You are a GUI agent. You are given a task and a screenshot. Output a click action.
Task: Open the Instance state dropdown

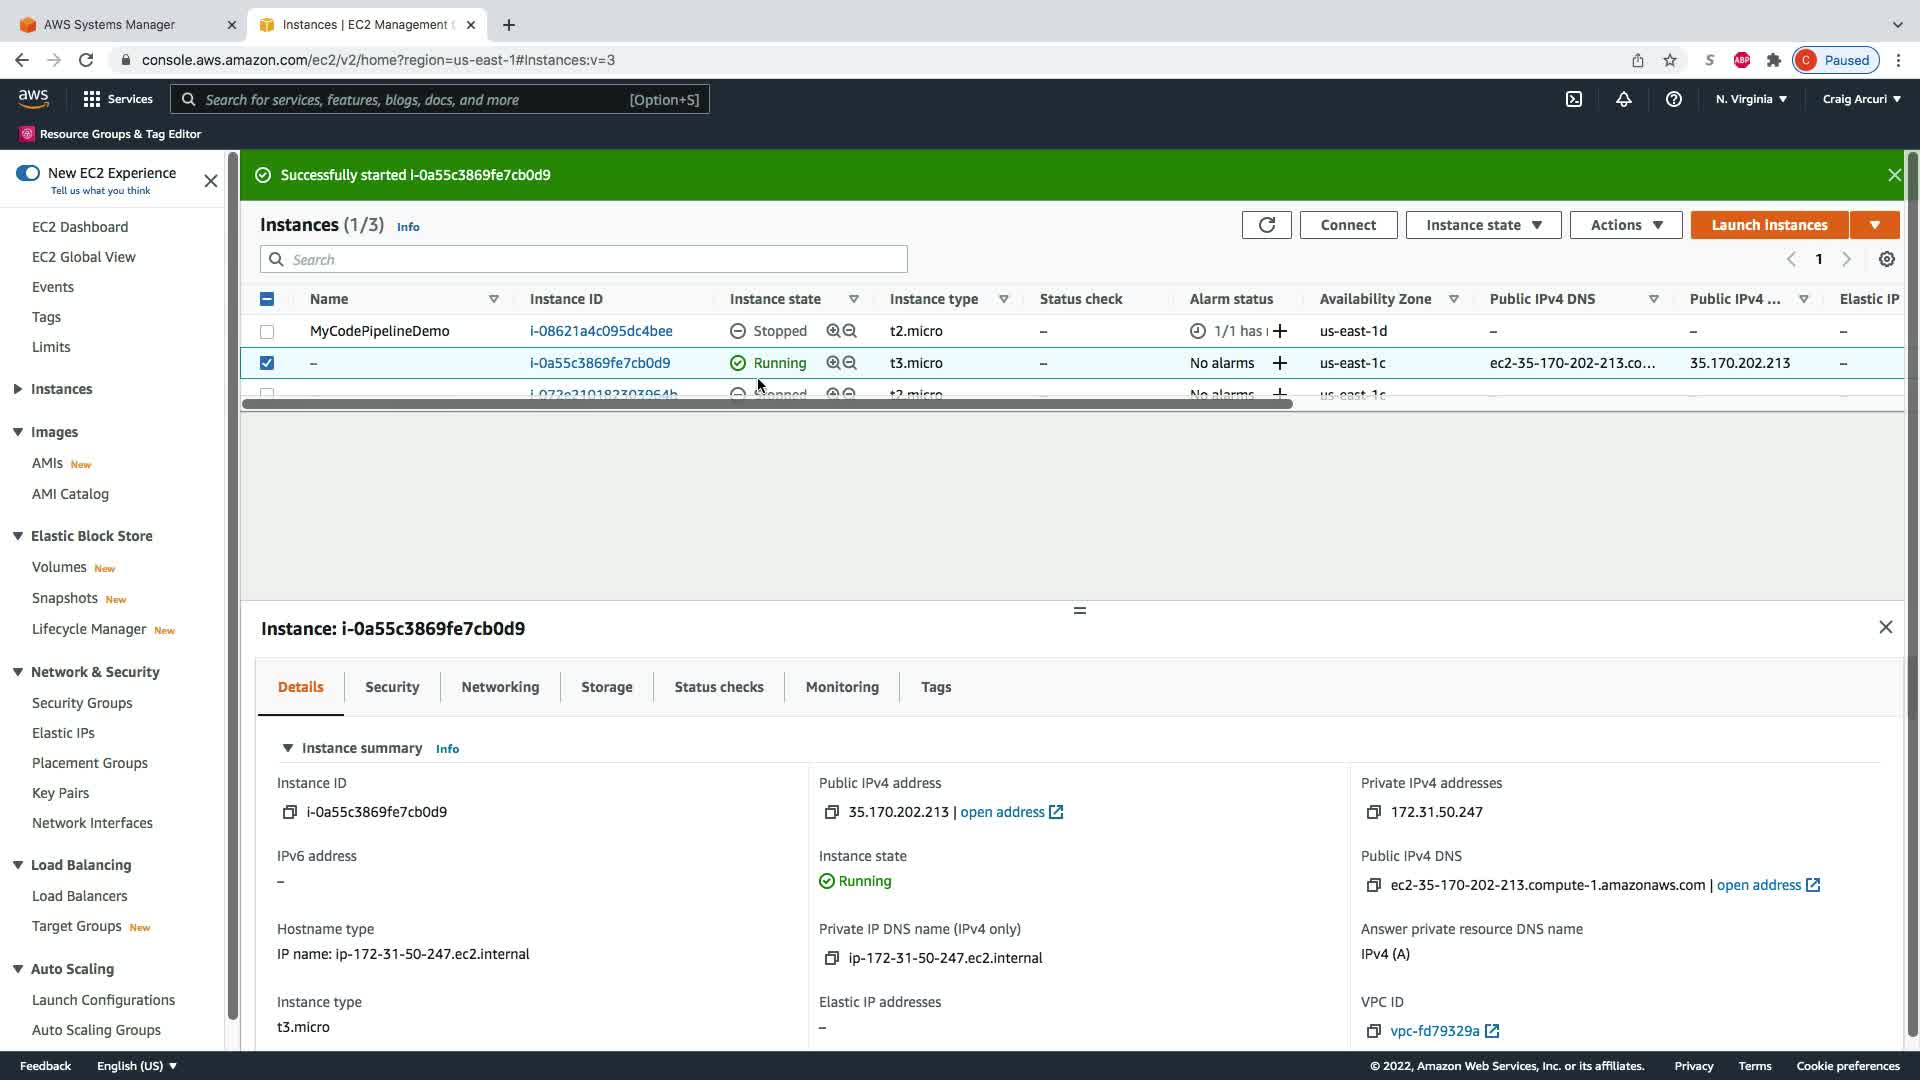click(x=1483, y=225)
